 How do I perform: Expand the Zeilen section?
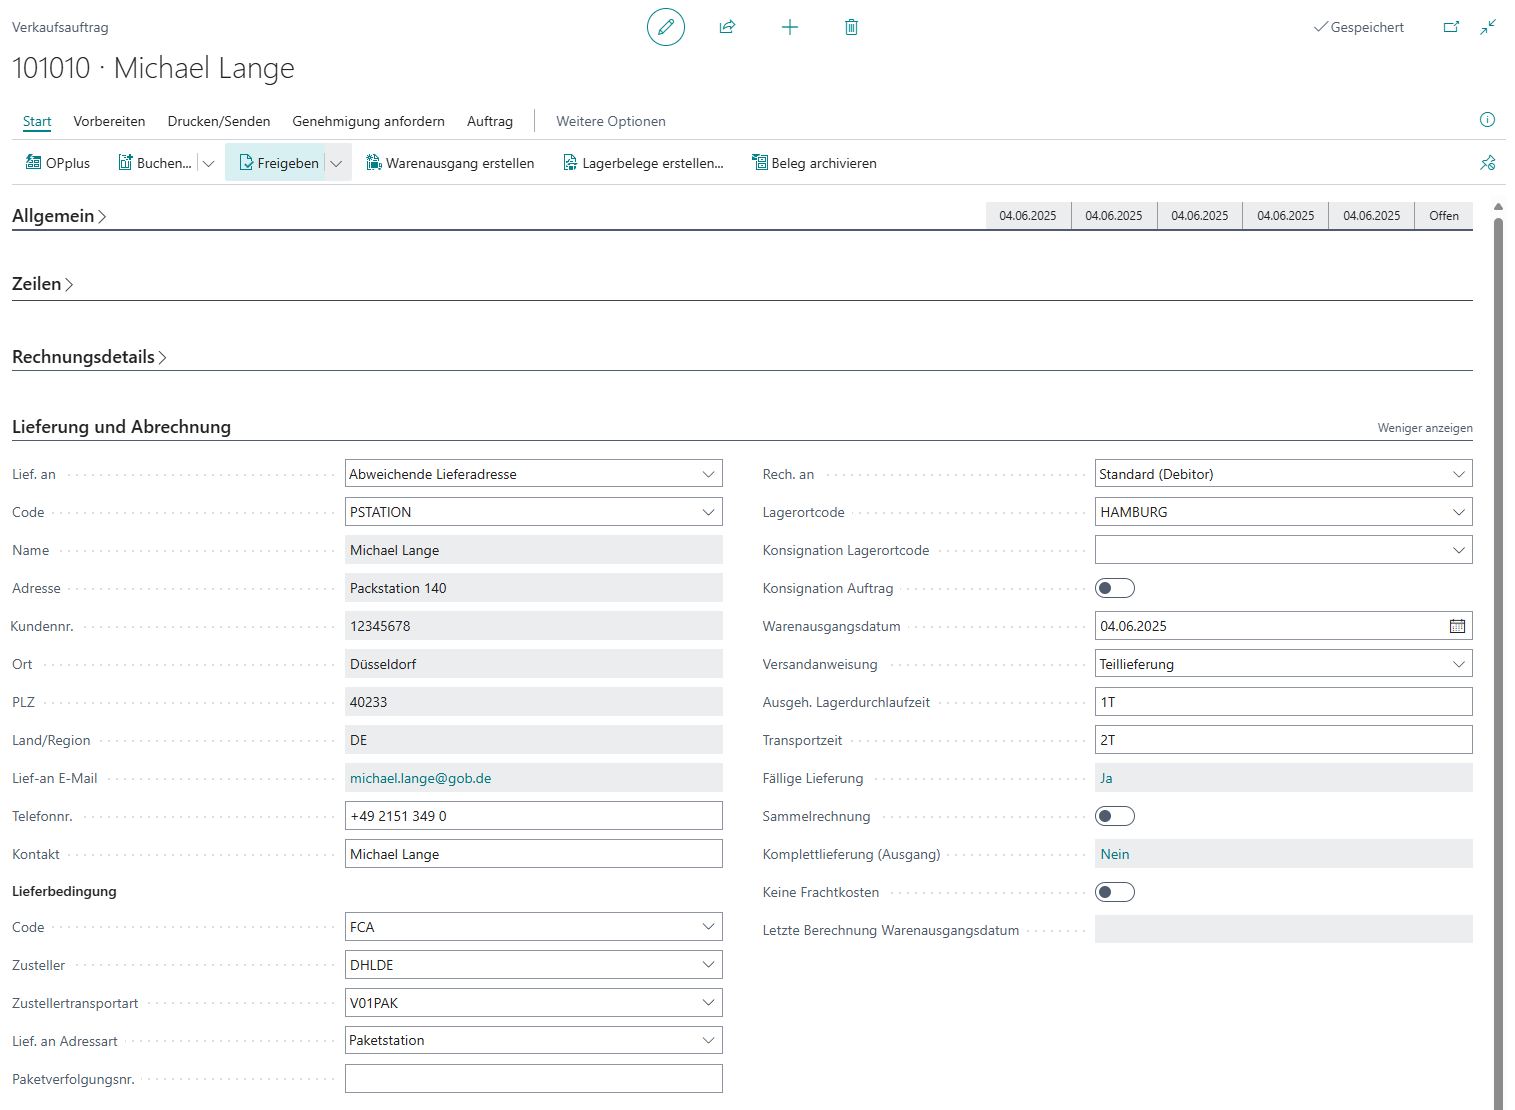point(43,284)
